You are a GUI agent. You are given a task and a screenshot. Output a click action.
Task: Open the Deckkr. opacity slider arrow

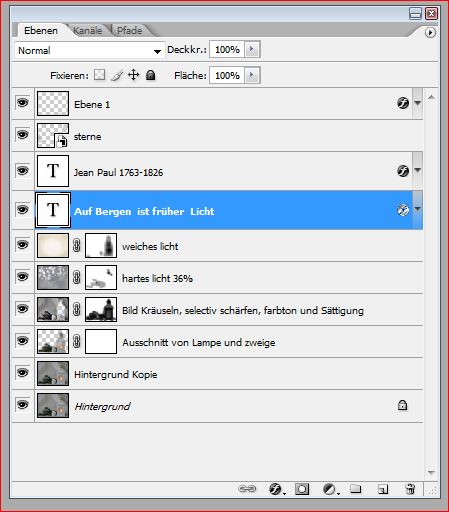(252, 49)
